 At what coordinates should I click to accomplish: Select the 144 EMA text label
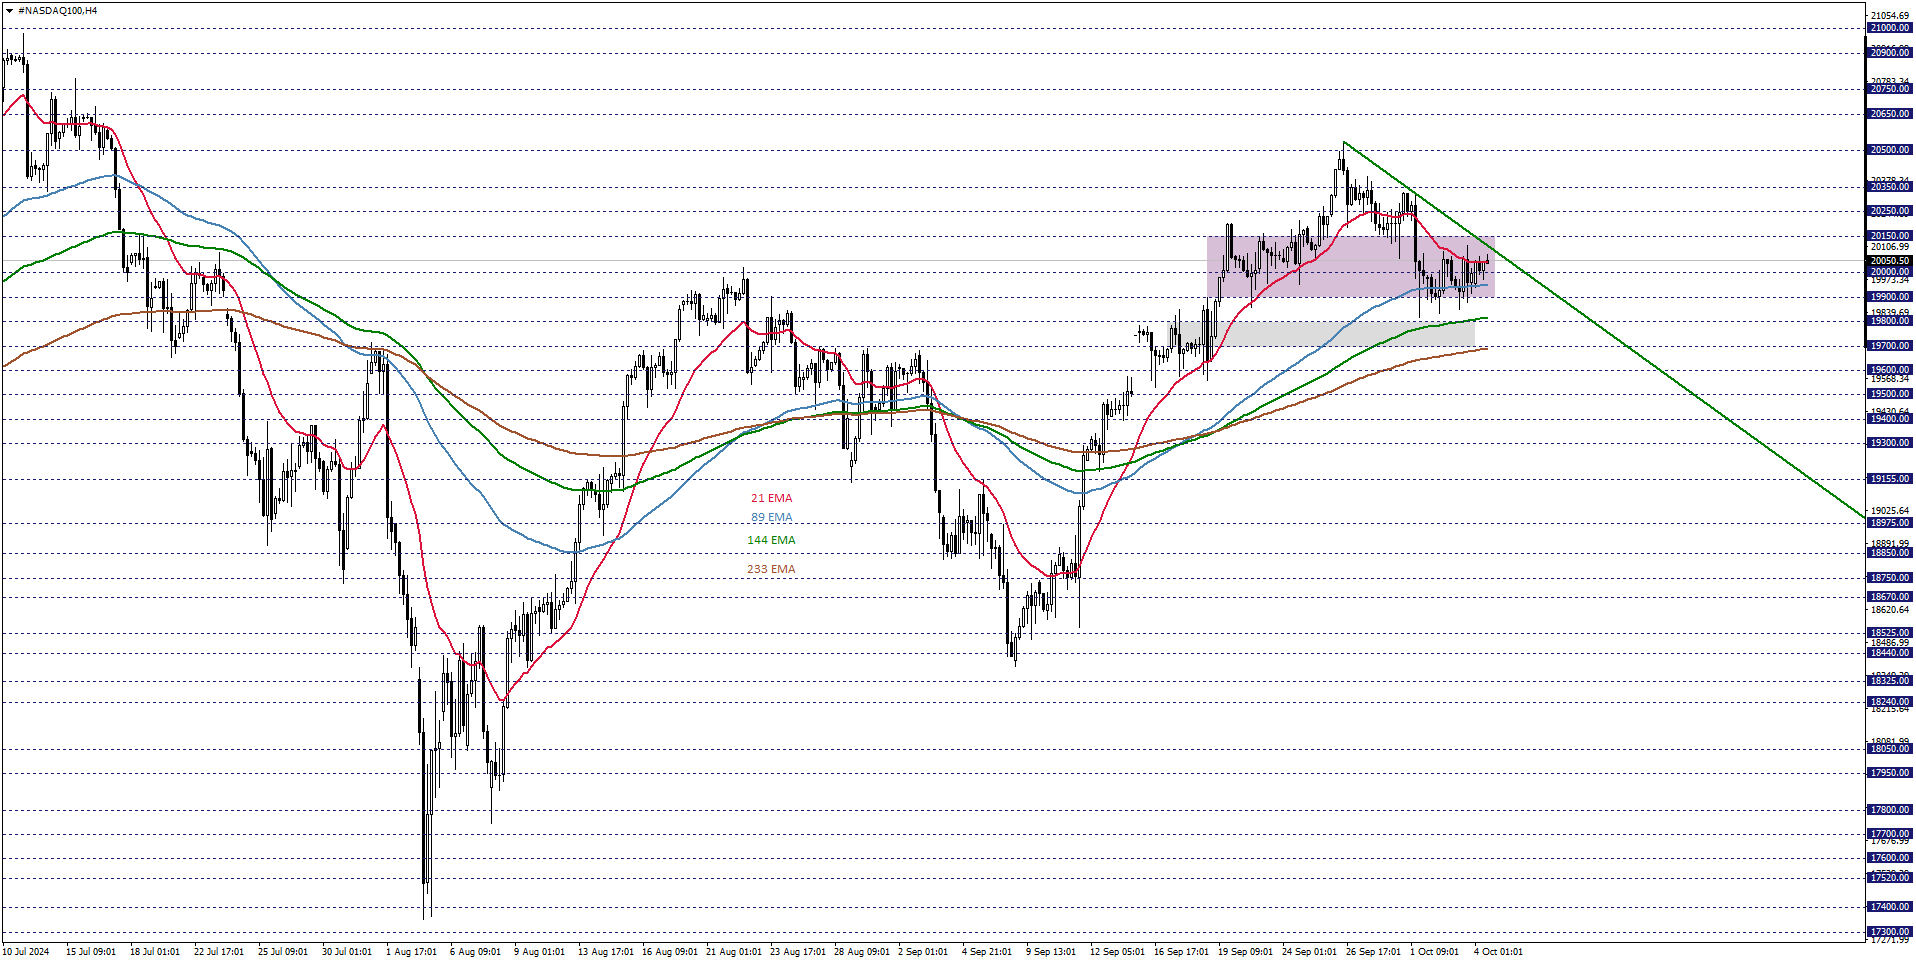pyautogui.click(x=771, y=540)
